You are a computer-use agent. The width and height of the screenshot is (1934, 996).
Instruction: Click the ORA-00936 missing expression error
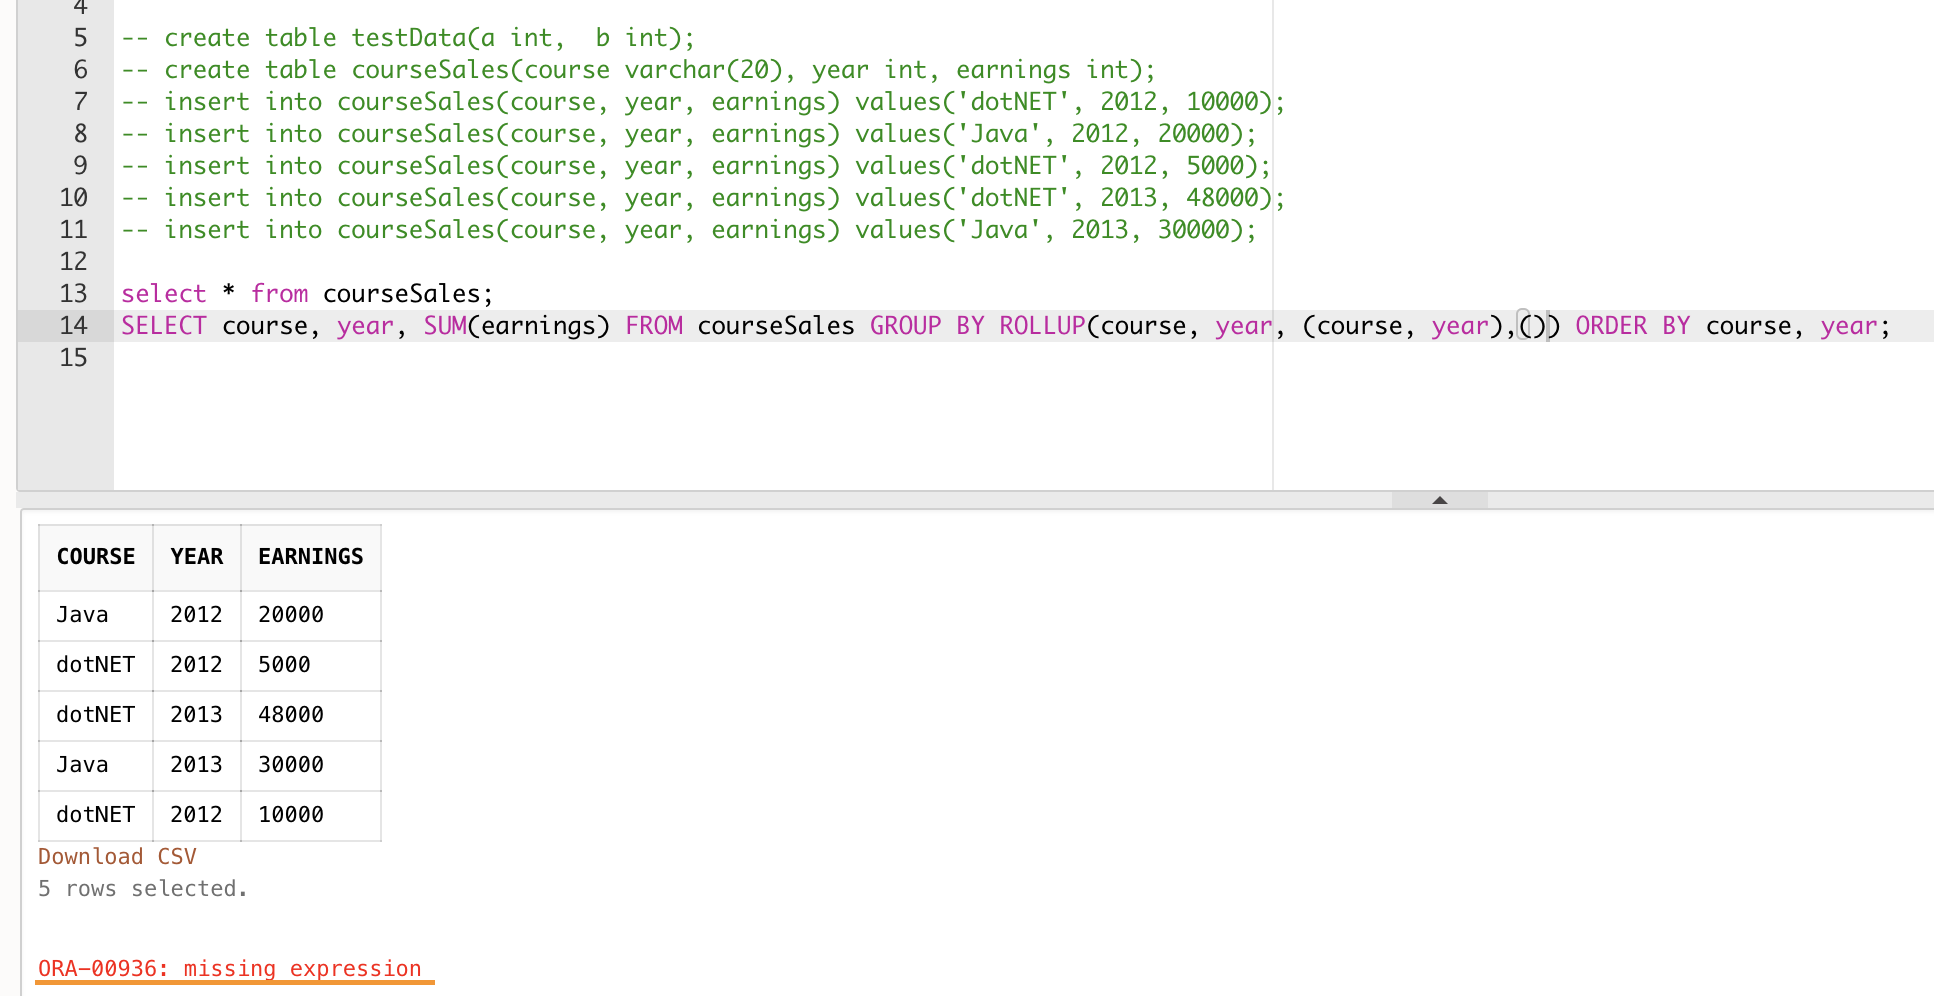[x=230, y=968]
